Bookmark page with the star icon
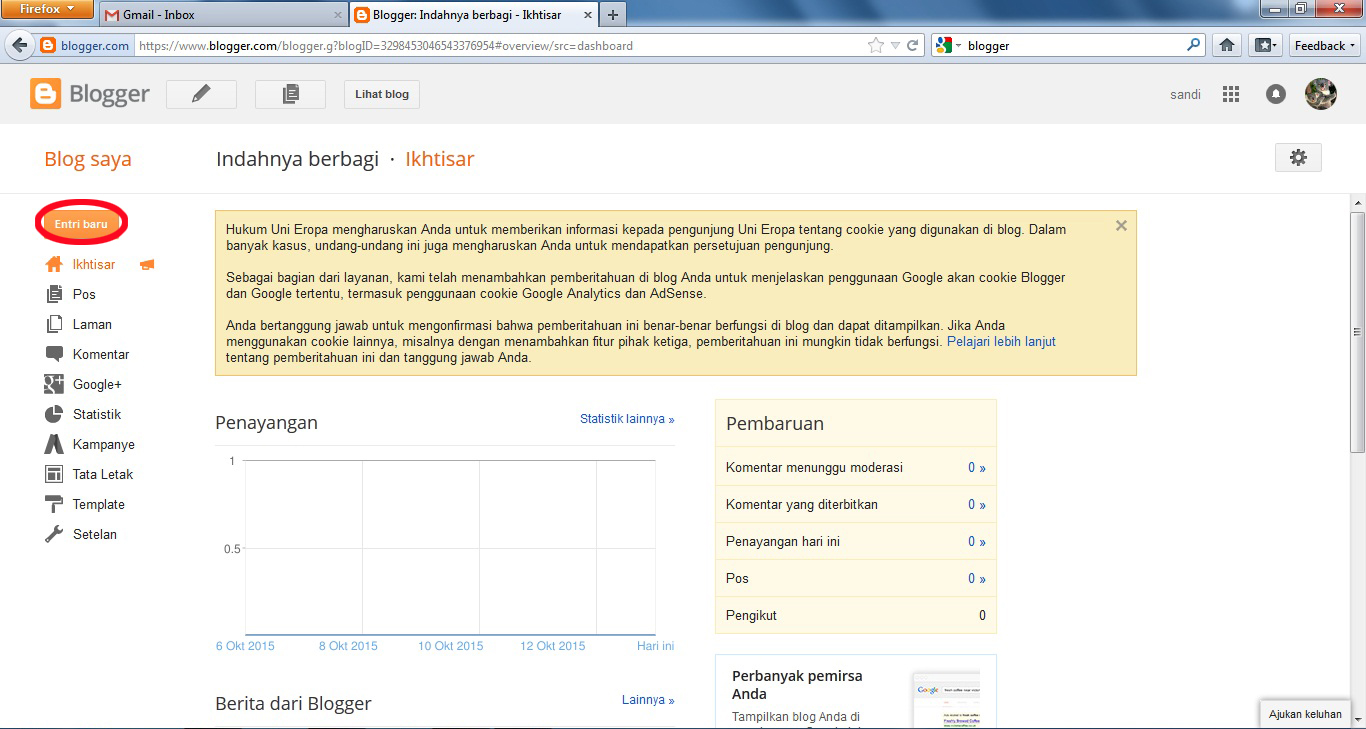Screen dimensions: 1366x729 [876, 46]
